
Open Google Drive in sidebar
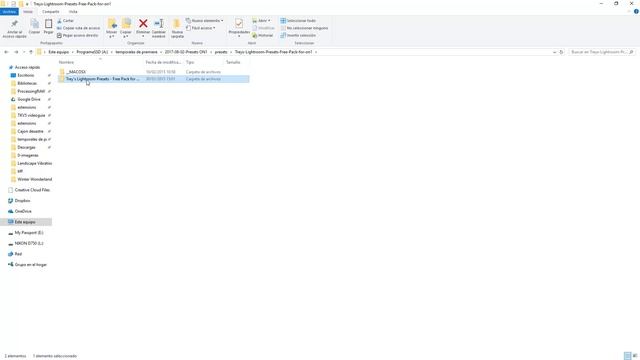click(x=29, y=100)
